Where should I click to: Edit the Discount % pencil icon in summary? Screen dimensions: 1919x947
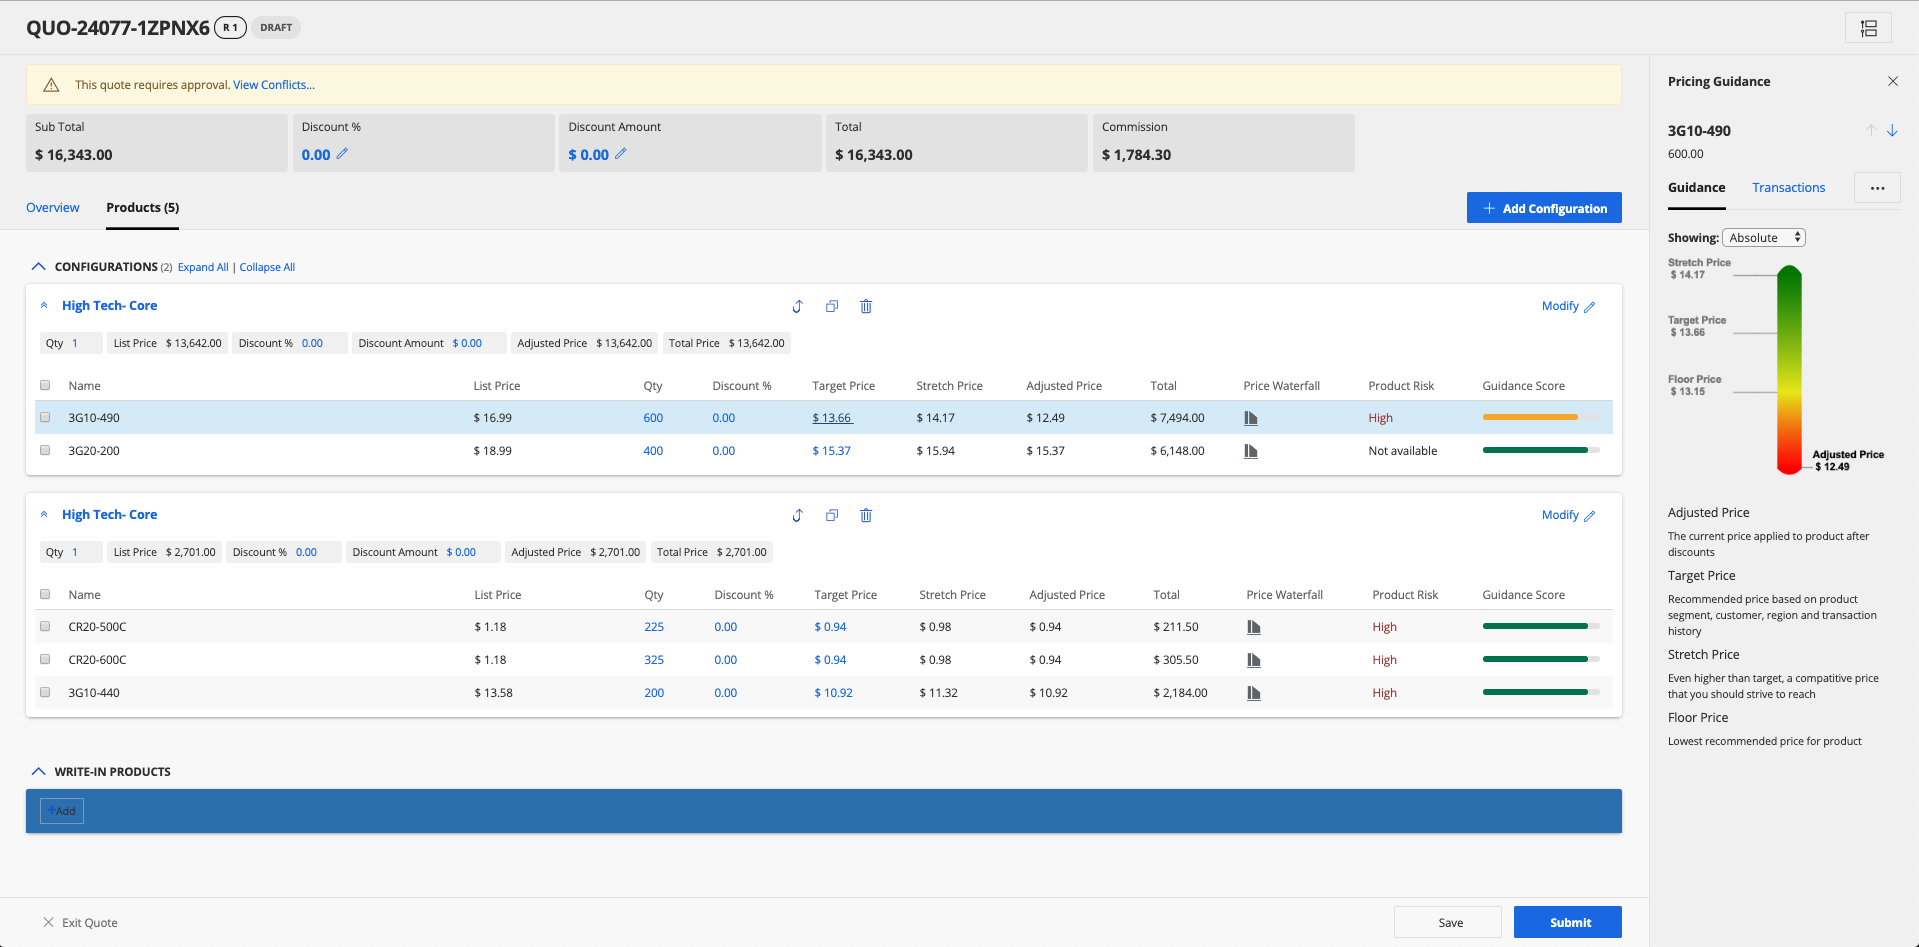(342, 154)
